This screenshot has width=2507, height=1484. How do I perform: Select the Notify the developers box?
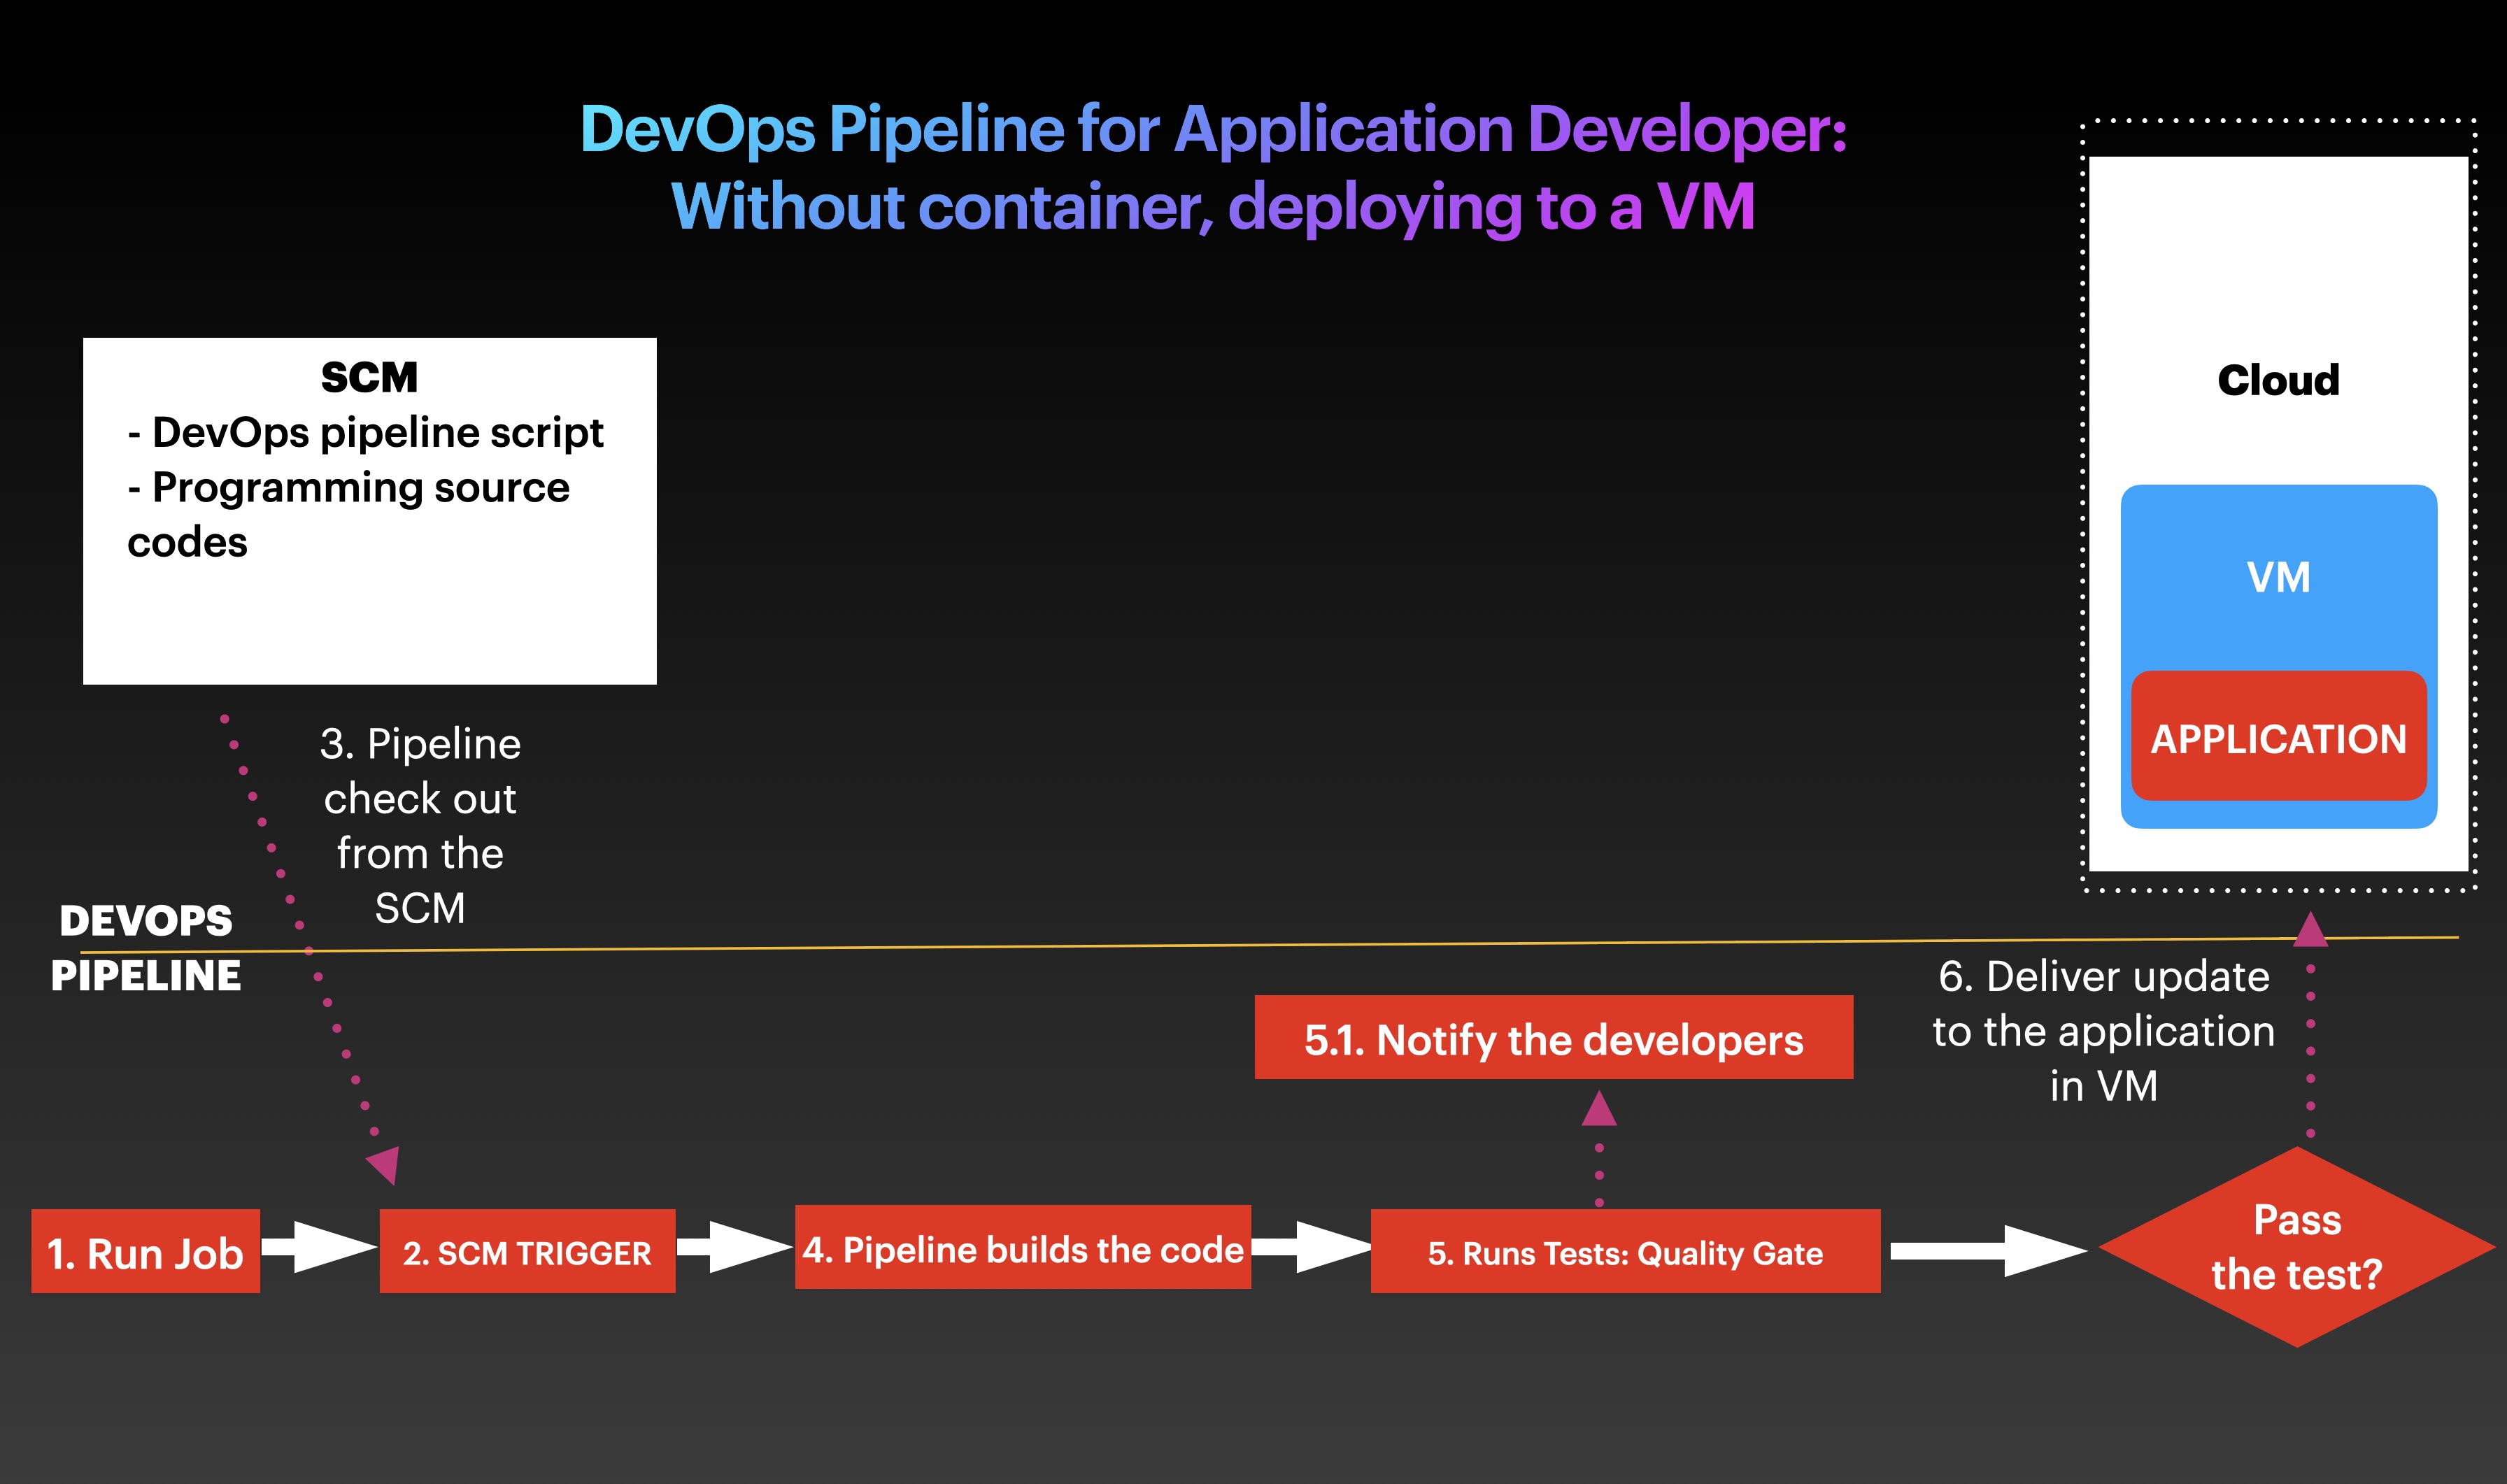click(1553, 1039)
